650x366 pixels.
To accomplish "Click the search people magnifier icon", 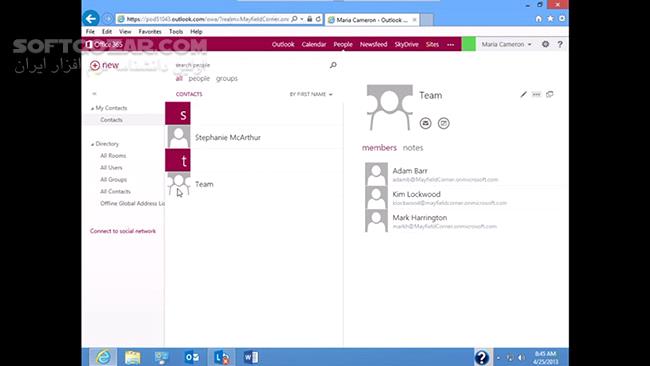I will point(333,65).
